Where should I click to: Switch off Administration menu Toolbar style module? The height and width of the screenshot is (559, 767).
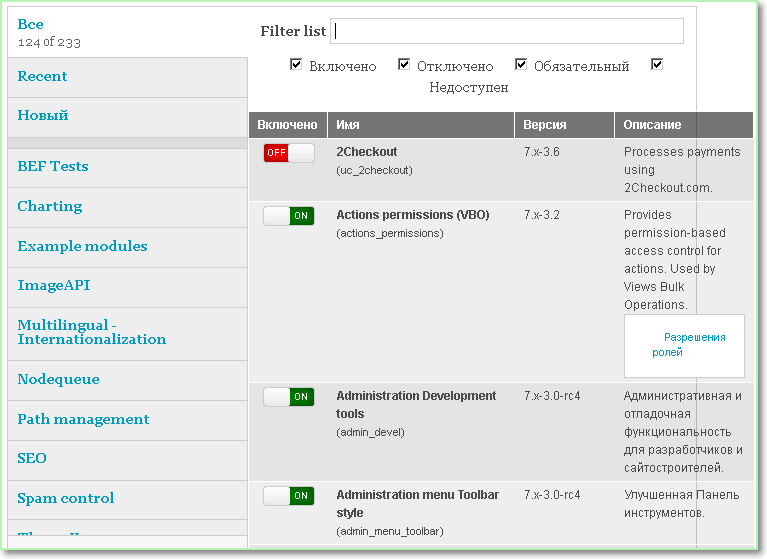(288, 496)
